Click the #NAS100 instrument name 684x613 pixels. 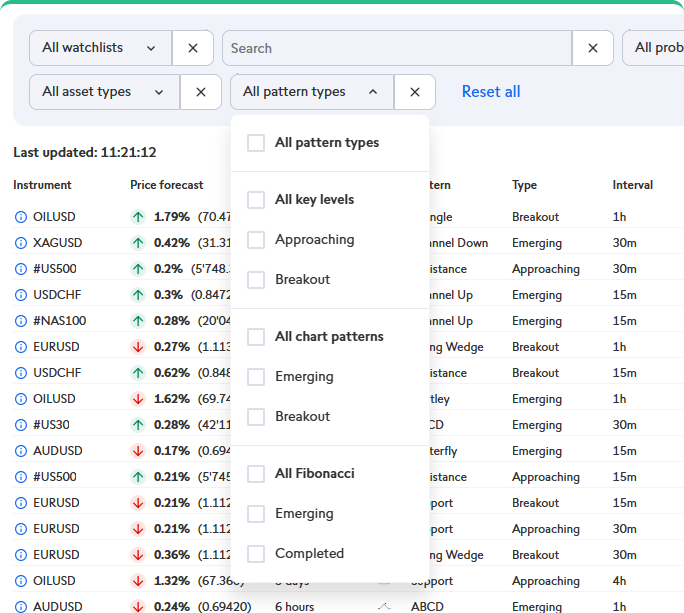pyautogui.click(x=60, y=321)
